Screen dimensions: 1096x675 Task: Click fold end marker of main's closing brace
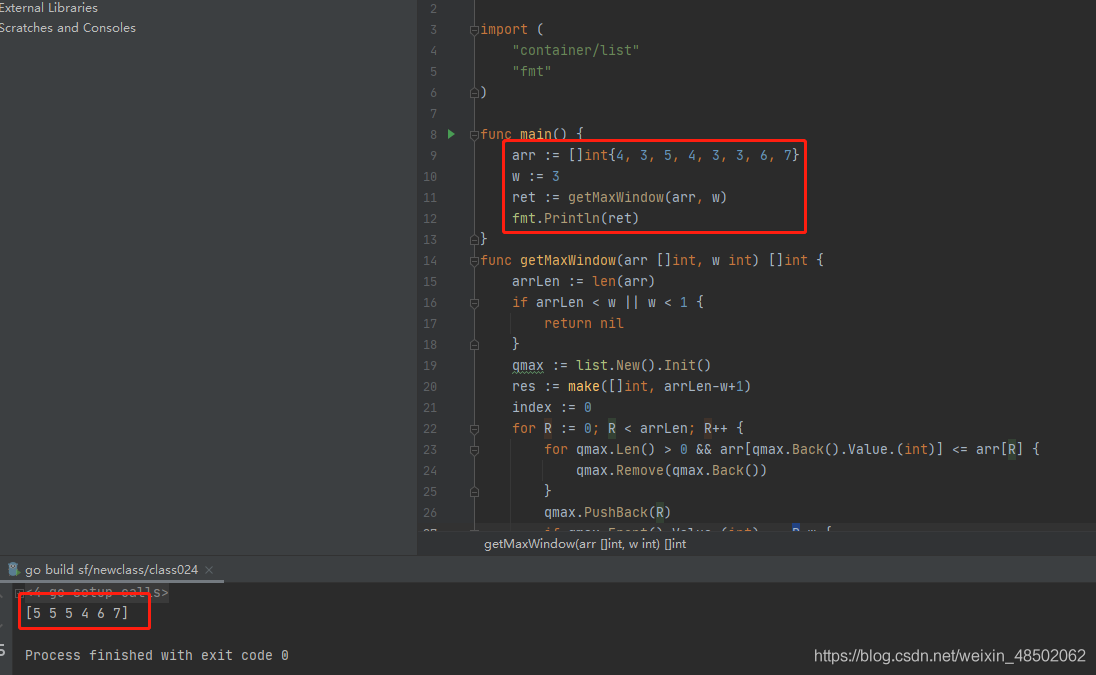pos(474,240)
